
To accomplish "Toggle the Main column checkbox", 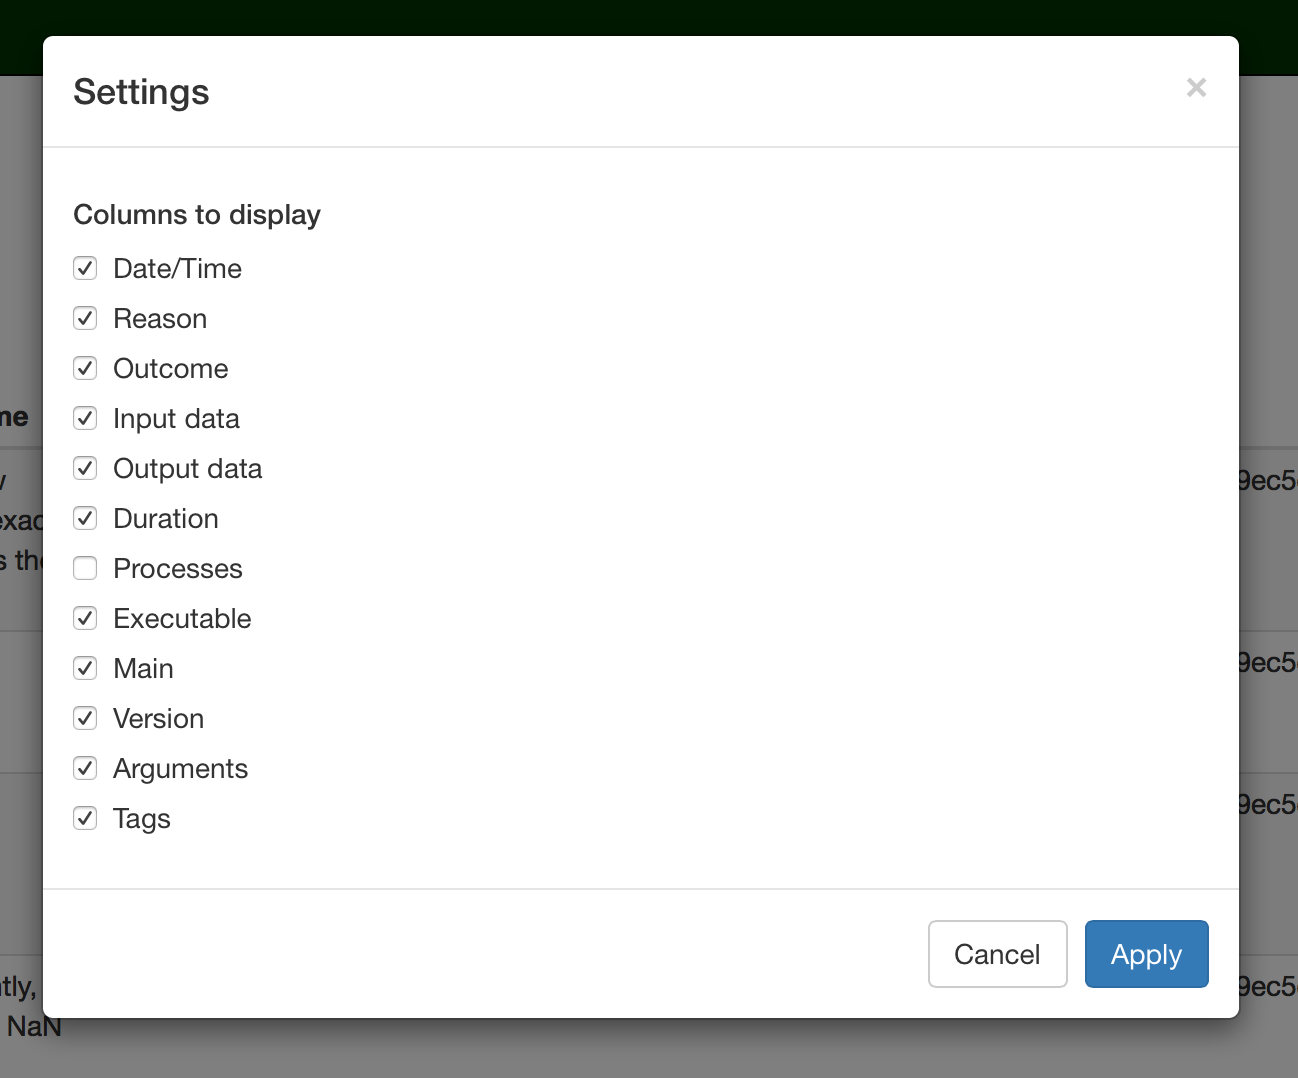I will [x=85, y=668].
